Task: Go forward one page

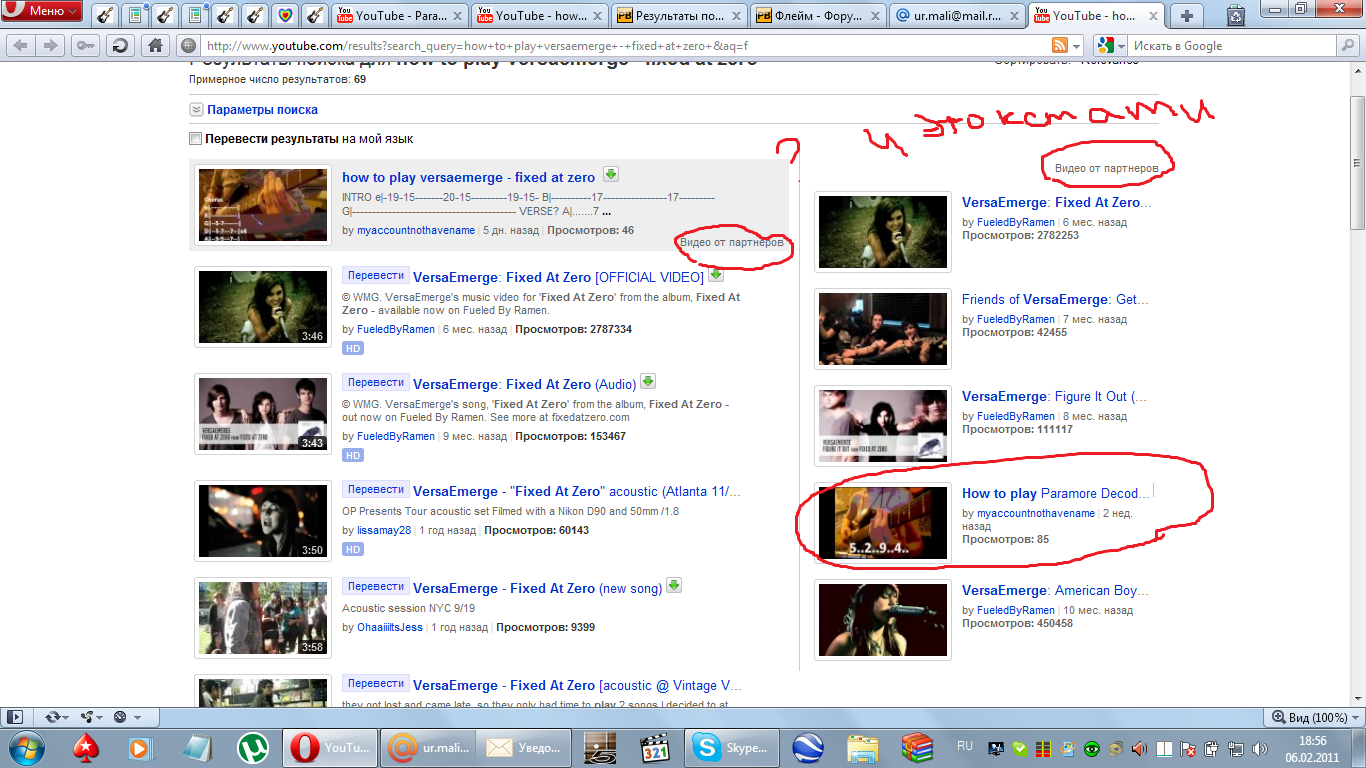Action: pos(50,46)
